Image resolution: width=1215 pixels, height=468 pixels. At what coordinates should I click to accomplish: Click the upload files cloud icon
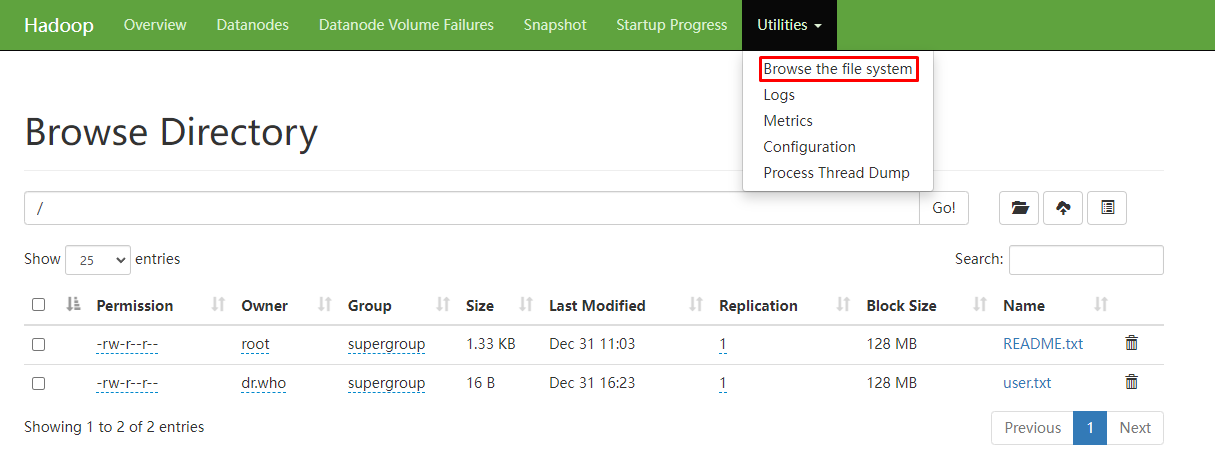click(x=1063, y=208)
